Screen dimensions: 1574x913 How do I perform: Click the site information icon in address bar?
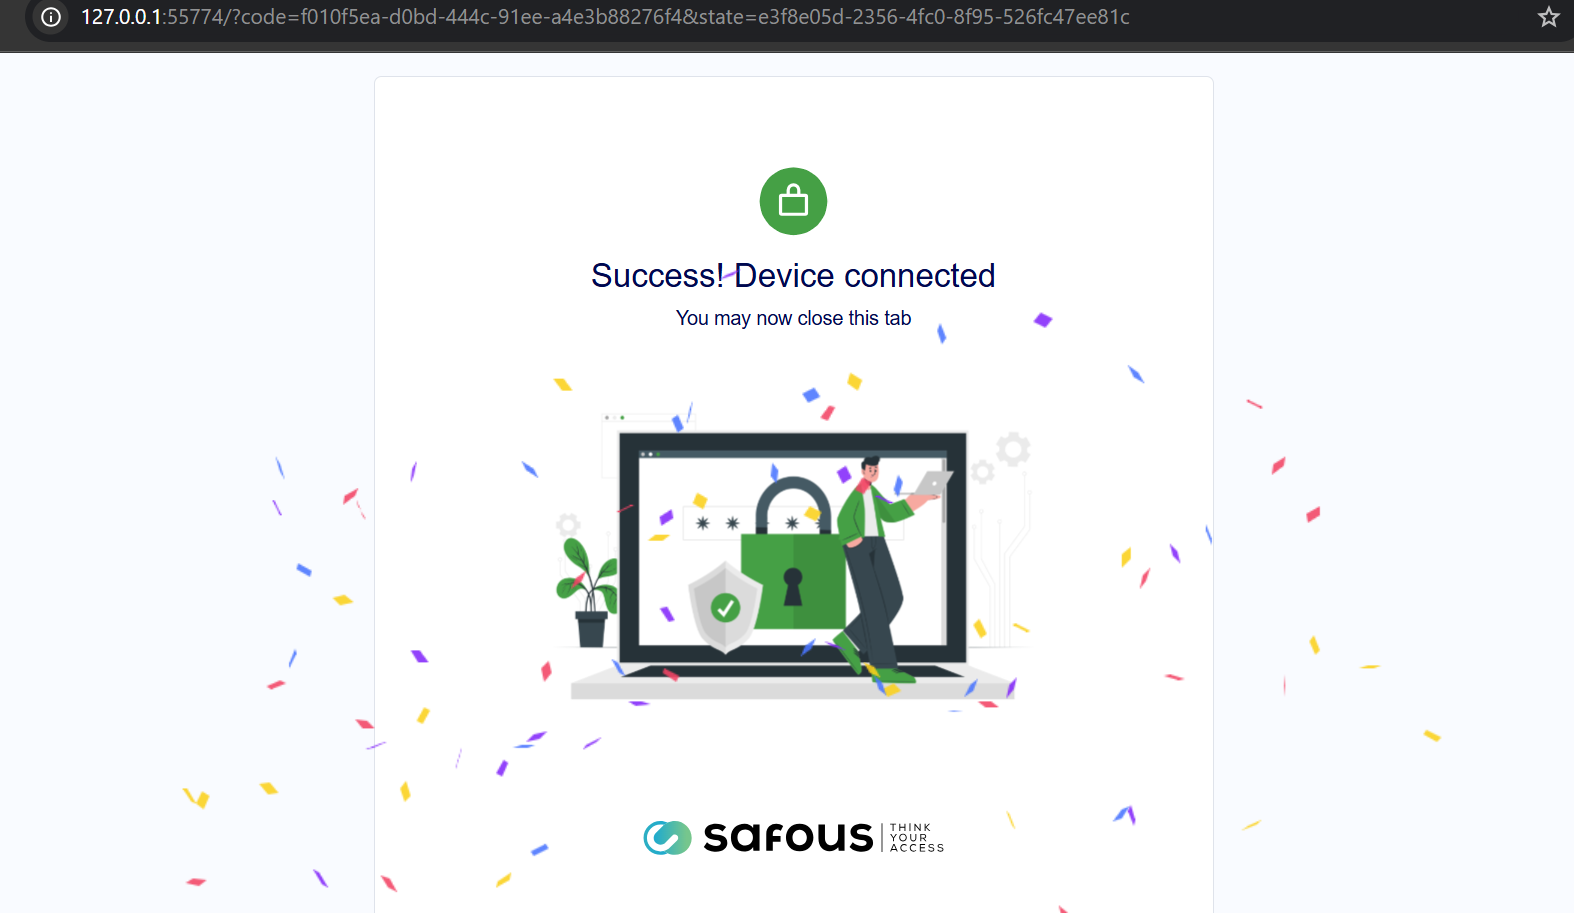51,17
